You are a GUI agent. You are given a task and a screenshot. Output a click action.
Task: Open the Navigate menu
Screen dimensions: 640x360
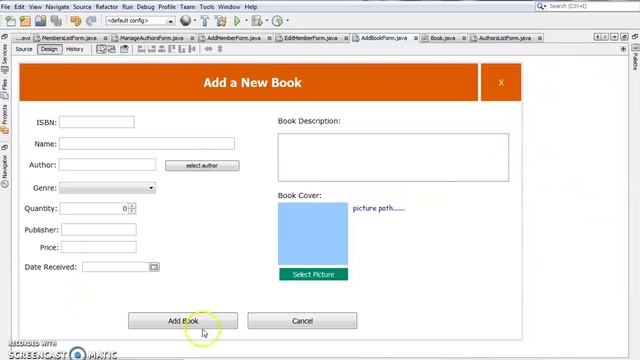point(57,7)
